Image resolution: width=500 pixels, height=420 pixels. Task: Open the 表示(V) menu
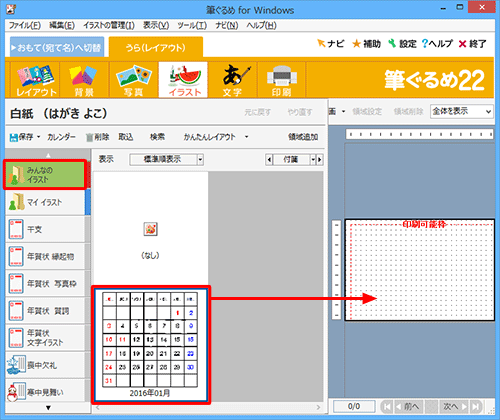(x=156, y=26)
